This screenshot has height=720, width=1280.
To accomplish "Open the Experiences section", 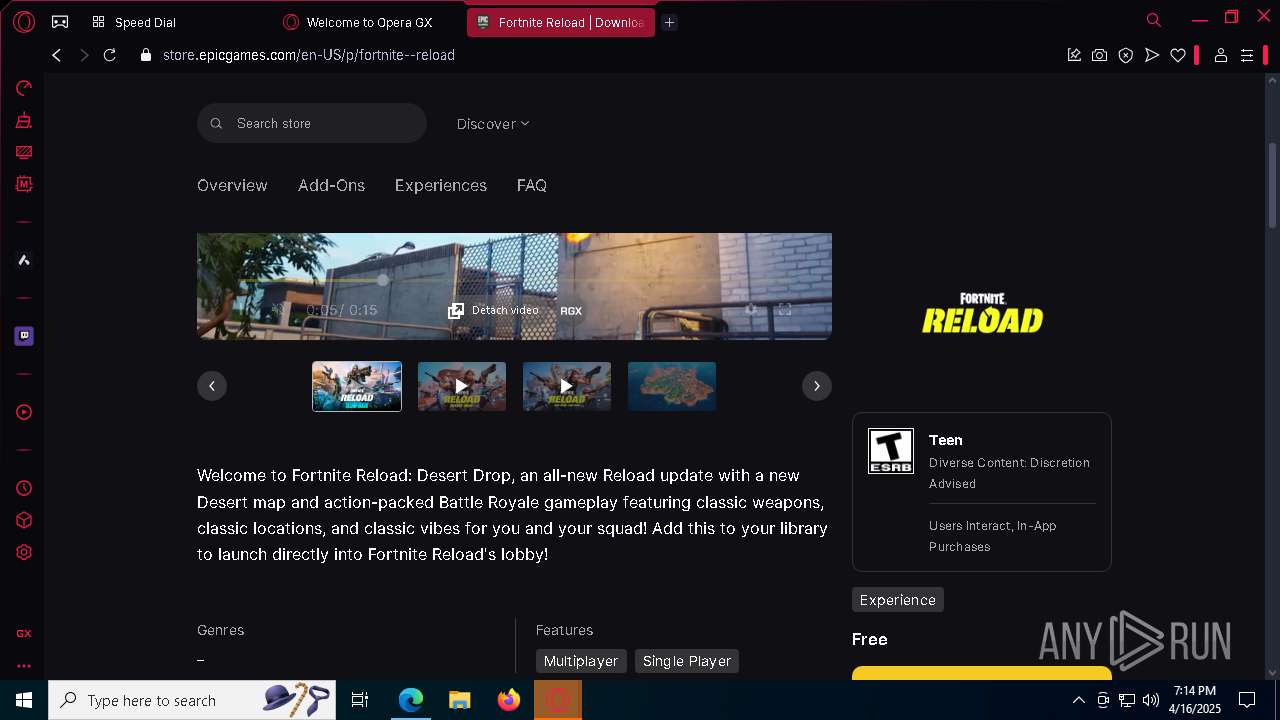I will pyautogui.click(x=441, y=185).
